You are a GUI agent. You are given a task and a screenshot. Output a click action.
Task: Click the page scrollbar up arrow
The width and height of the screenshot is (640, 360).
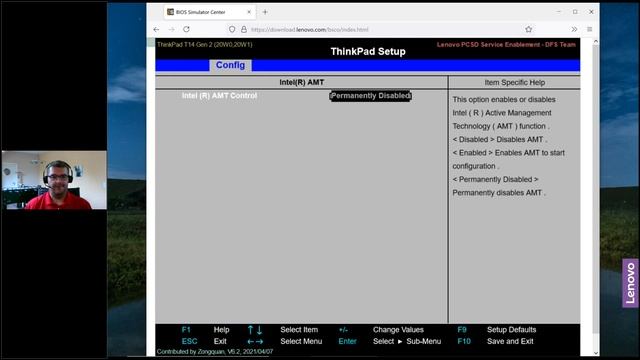click(596, 41)
